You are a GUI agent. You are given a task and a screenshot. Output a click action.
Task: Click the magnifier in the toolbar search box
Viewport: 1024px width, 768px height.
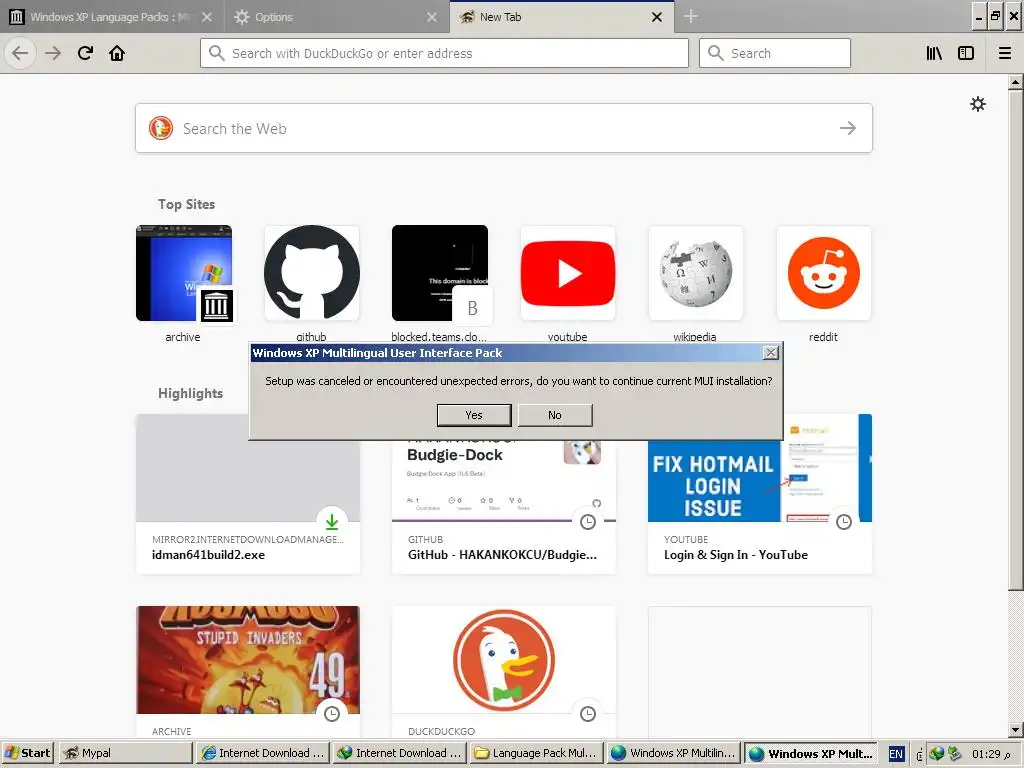coord(716,53)
